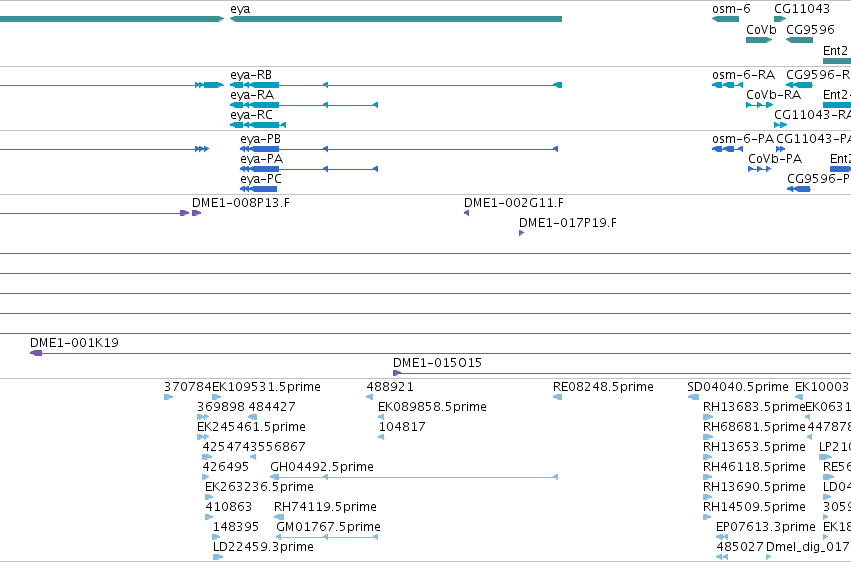This screenshot has height=562, width=851.
Task: Open the RH13690.5prime EST label
Action: click(754, 487)
